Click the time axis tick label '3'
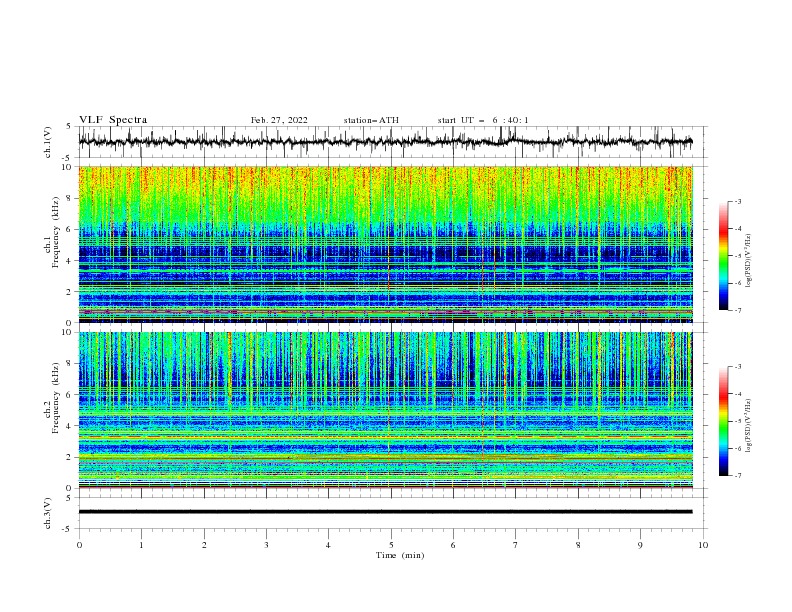 click(x=266, y=545)
